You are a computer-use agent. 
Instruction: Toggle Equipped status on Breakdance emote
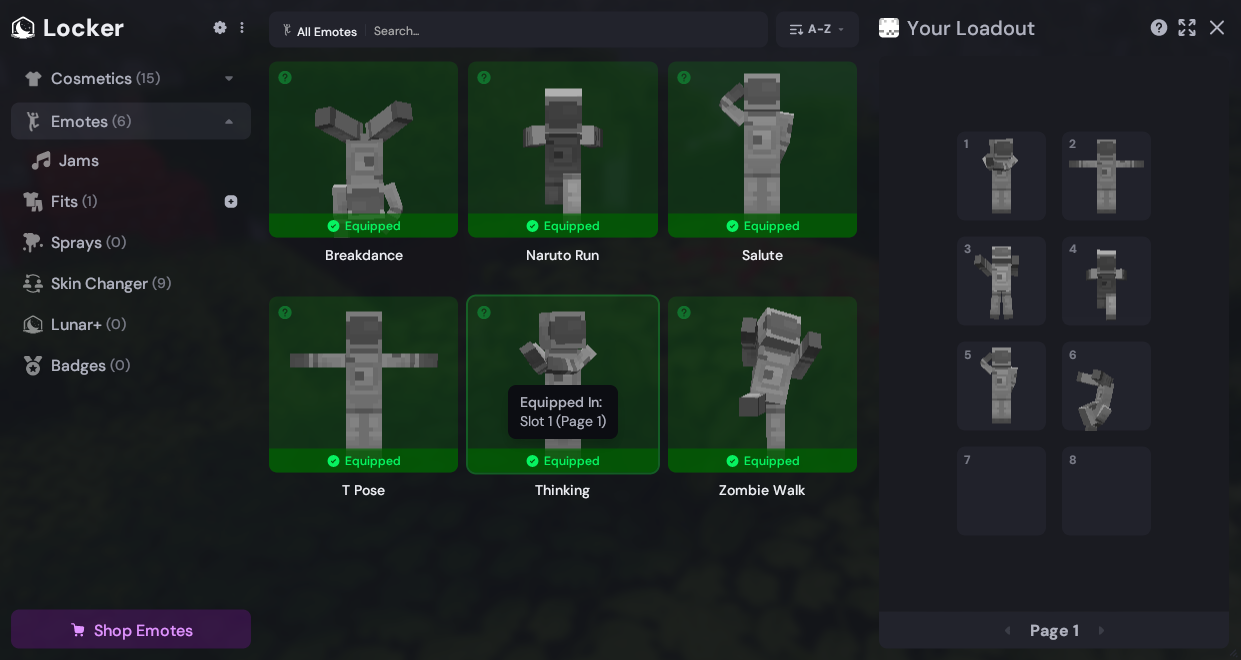point(364,226)
